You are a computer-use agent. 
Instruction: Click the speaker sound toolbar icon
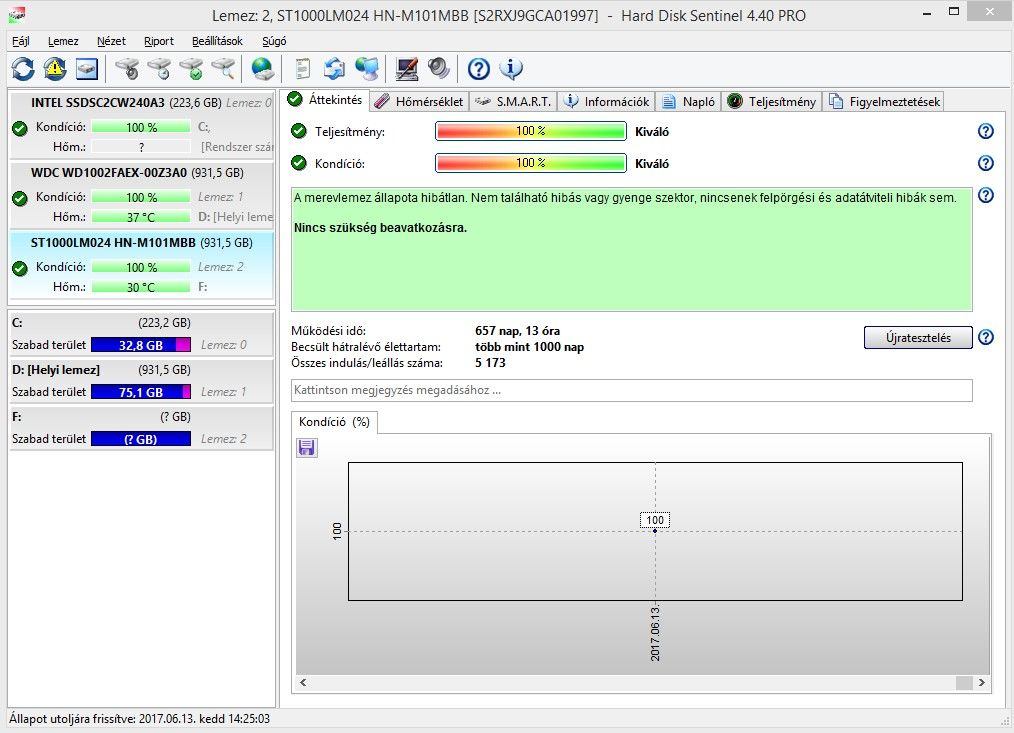438,69
